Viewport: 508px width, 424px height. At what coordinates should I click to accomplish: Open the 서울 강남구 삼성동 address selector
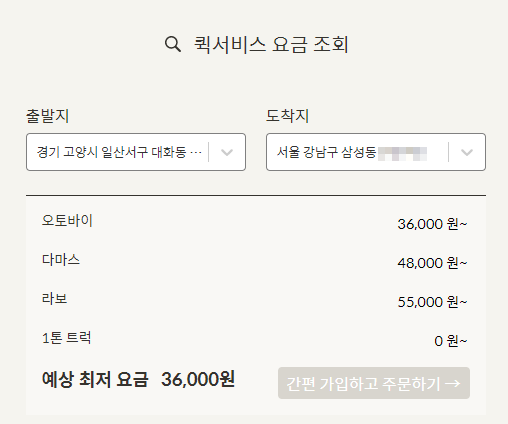coord(376,152)
